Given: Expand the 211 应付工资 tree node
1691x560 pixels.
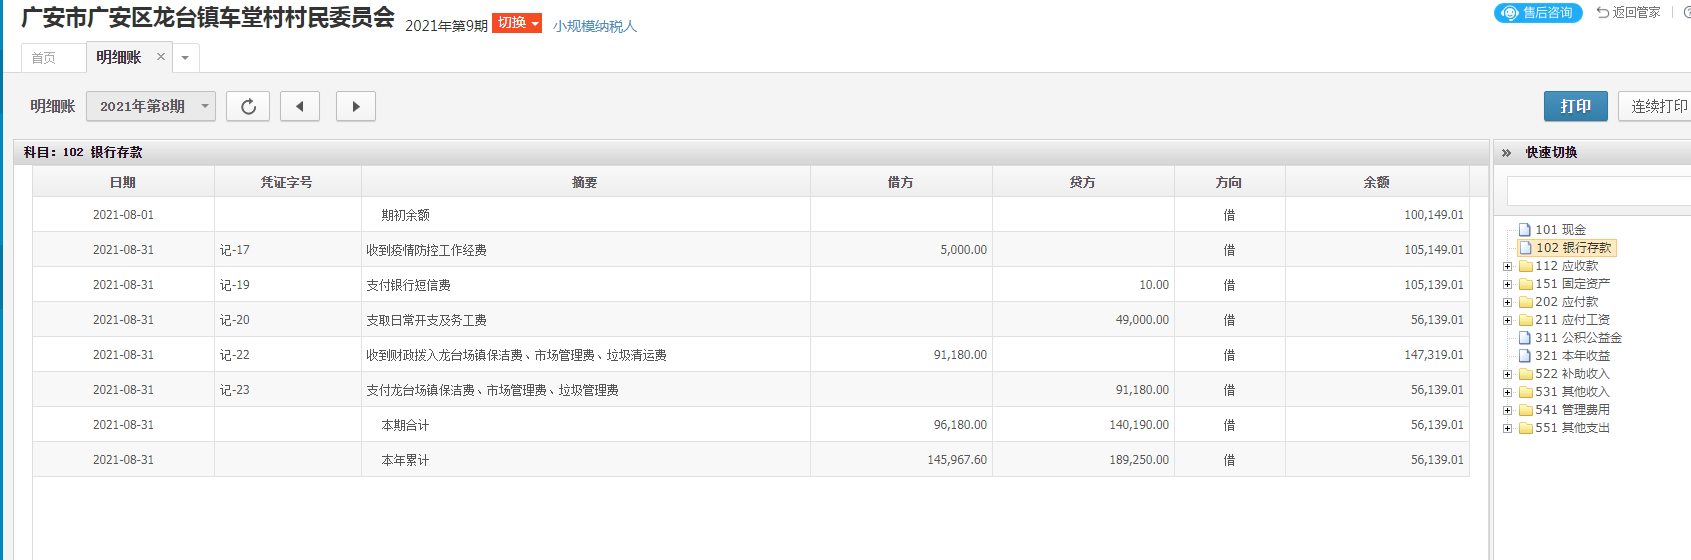Looking at the screenshot, I should pyautogui.click(x=1507, y=320).
